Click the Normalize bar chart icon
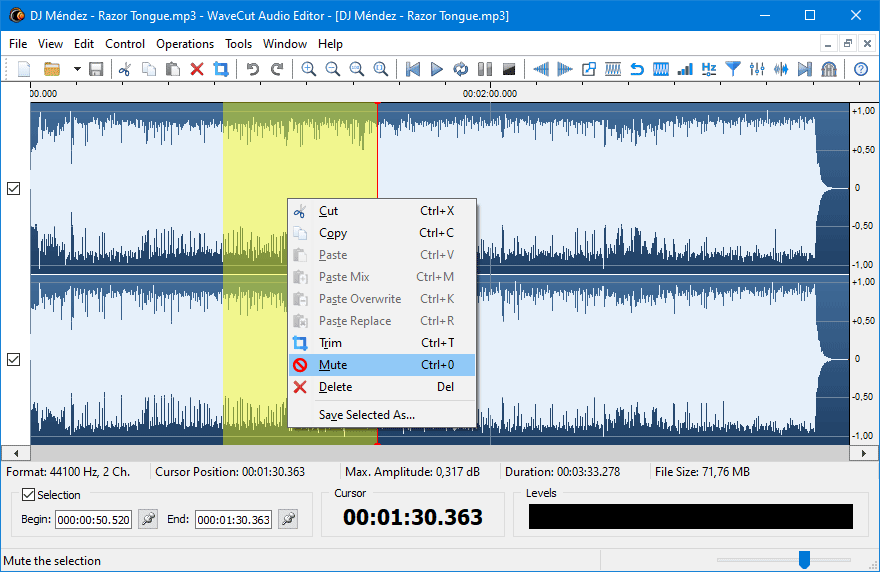Image resolution: width=880 pixels, height=572 pixels. pos(685,69)
